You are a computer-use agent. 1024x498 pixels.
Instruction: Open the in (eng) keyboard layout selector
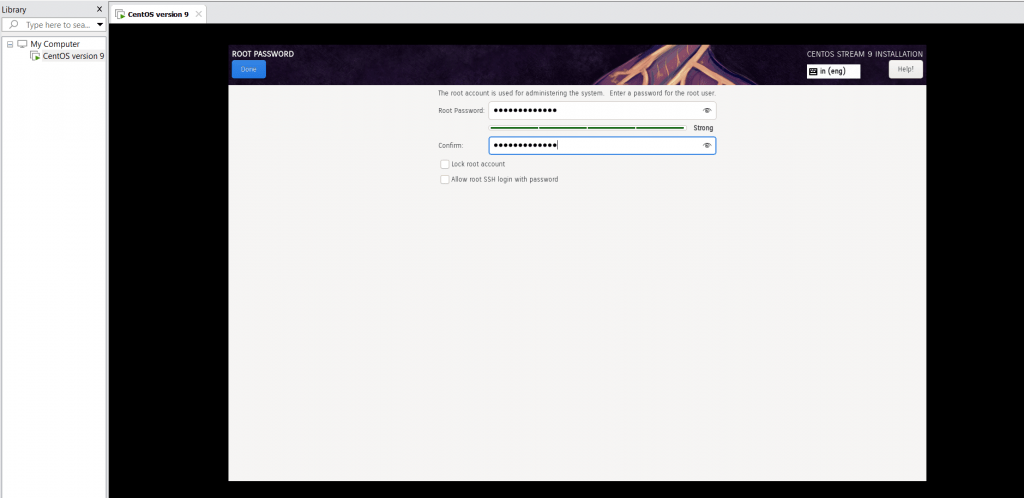[x=833, y=72]
